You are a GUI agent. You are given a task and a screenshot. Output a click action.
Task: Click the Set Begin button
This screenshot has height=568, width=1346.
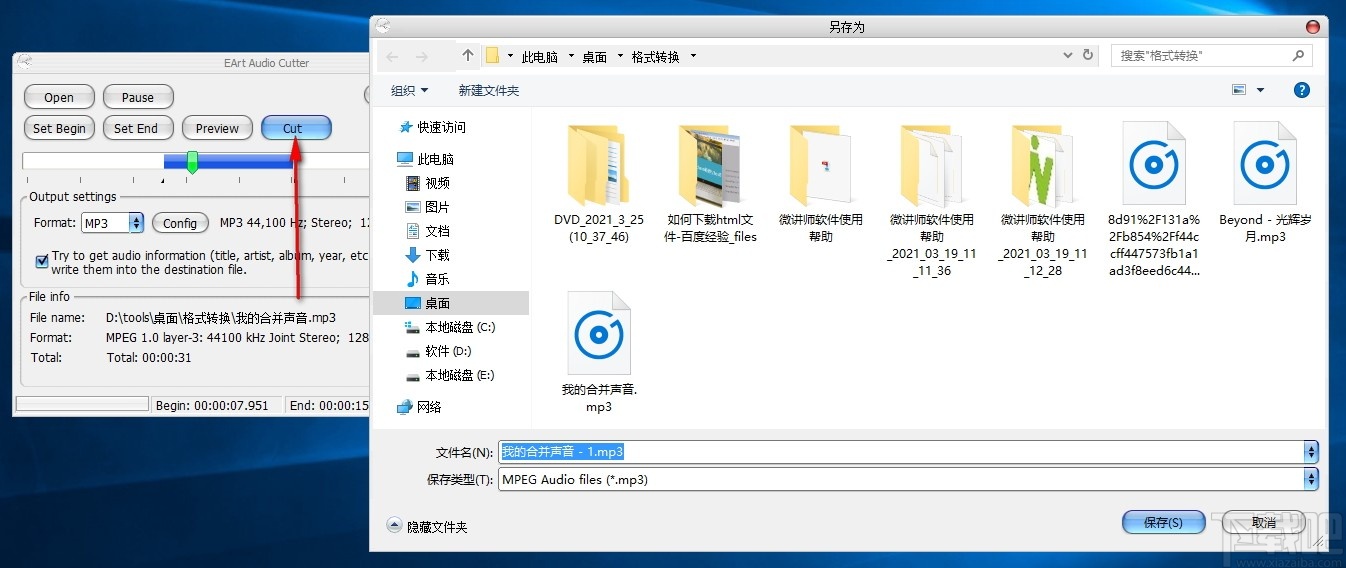coord(59,128)
